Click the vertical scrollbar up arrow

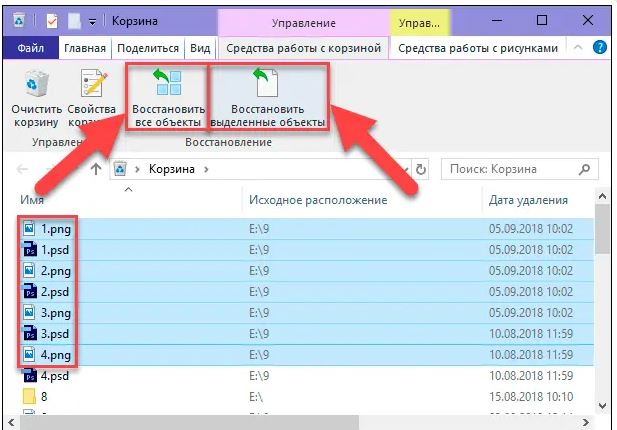coord(602,196)
